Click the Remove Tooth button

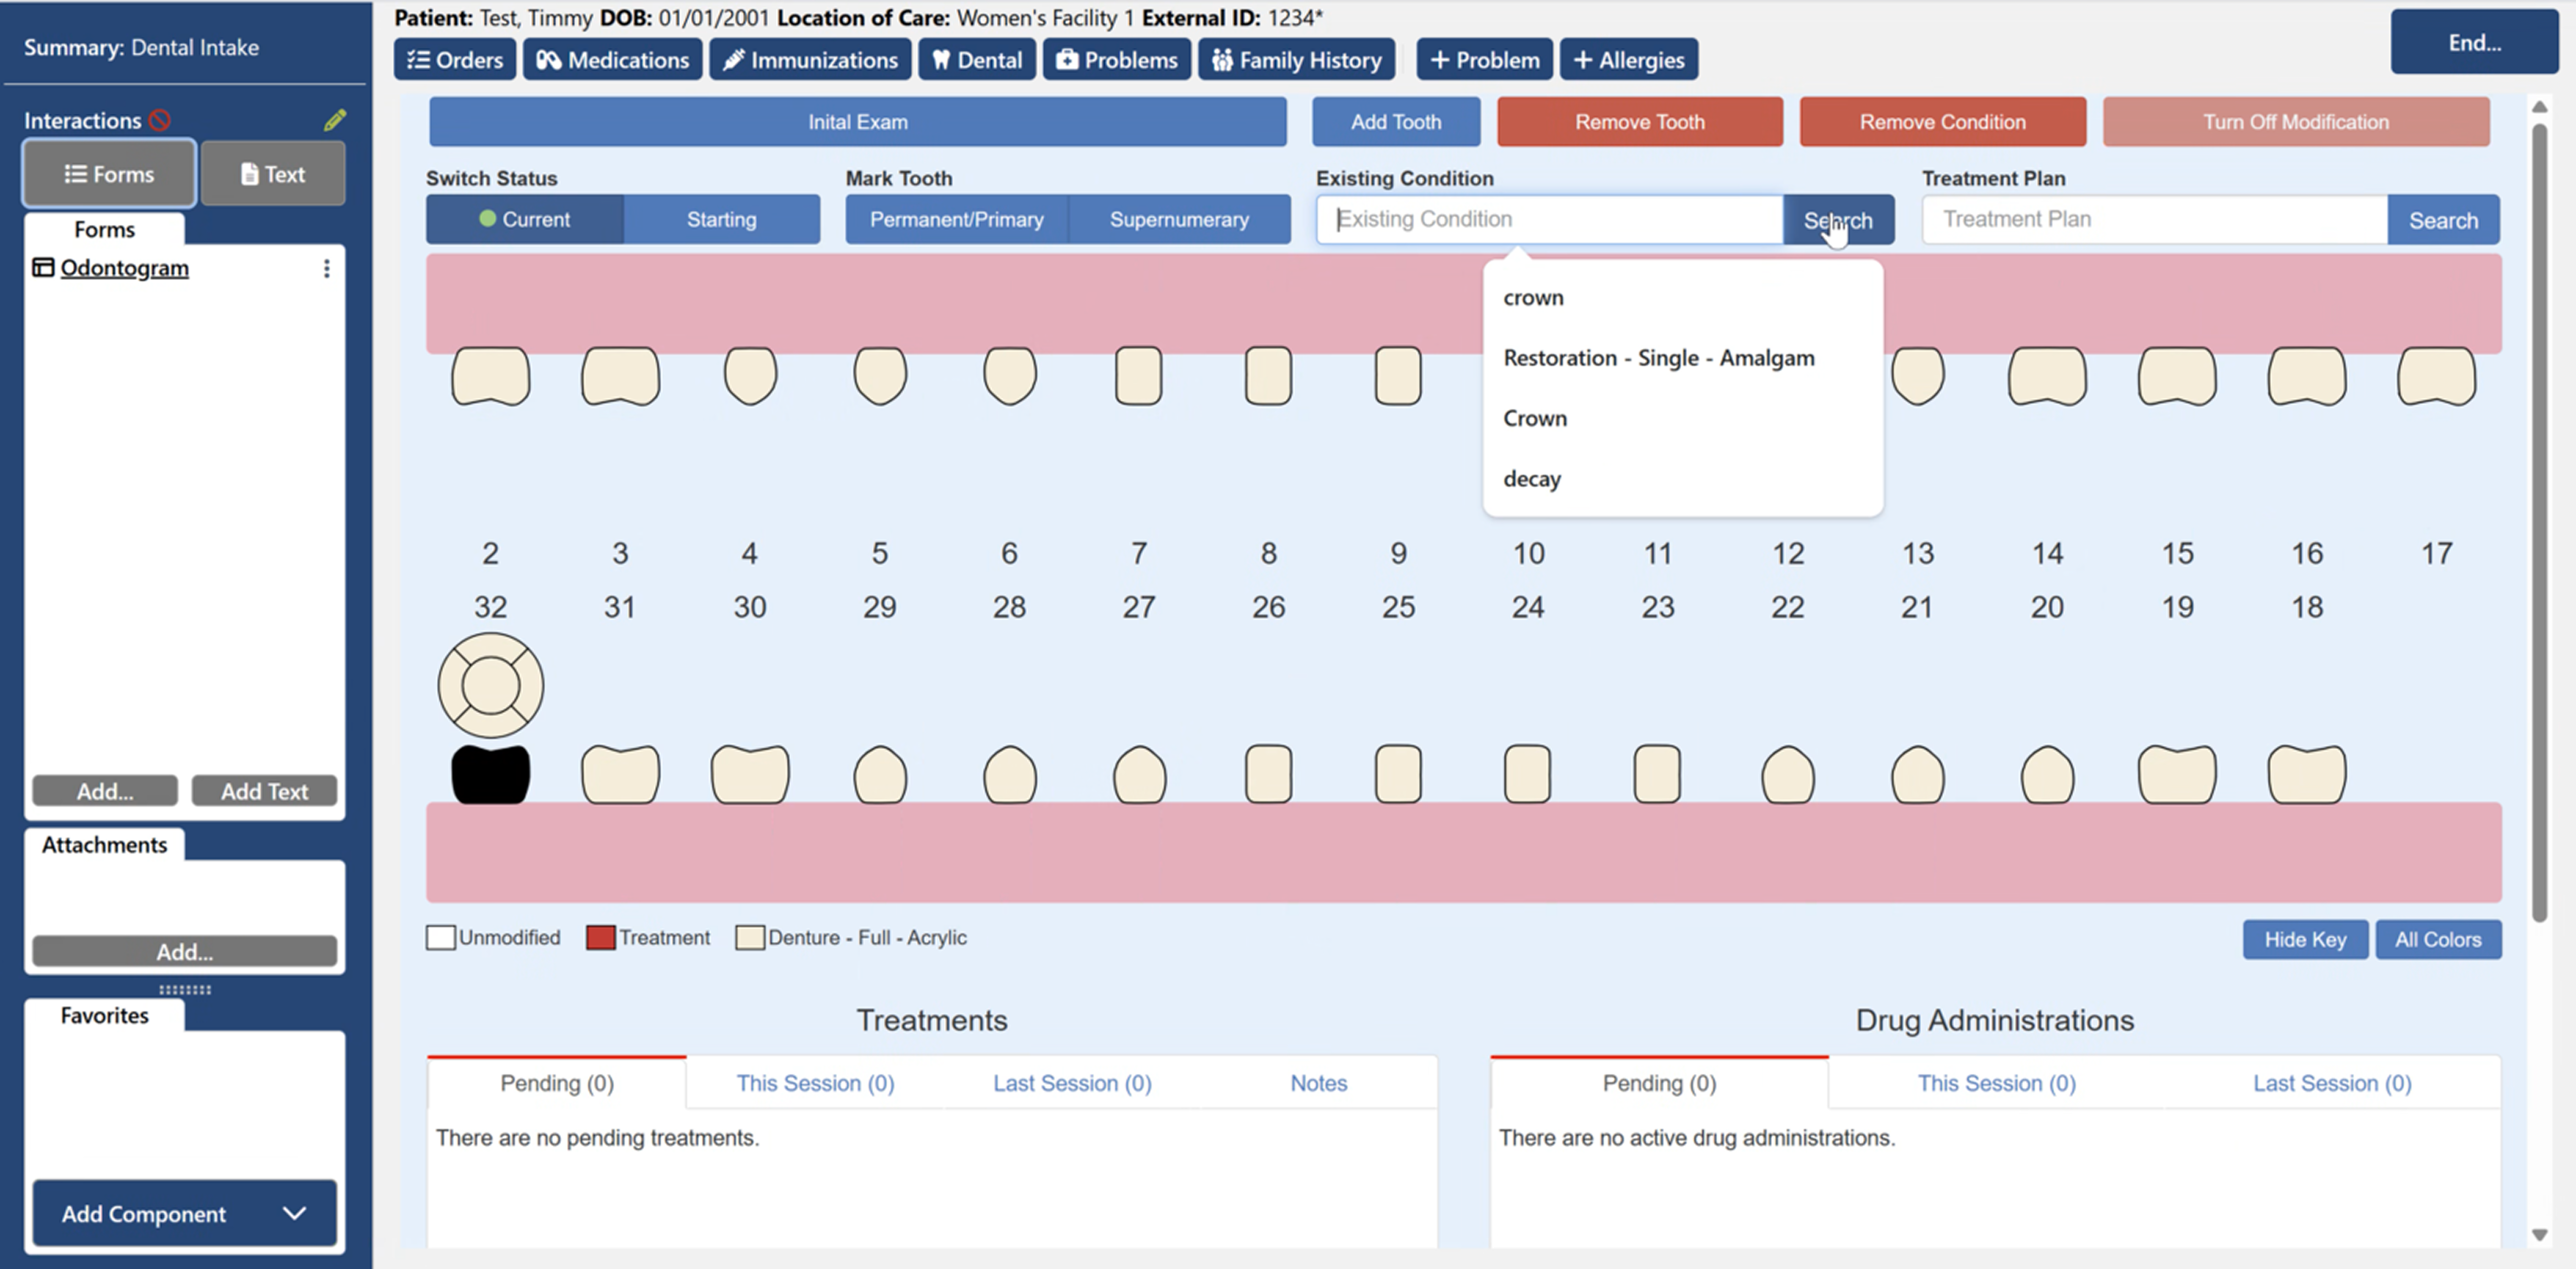[1639, 122]
